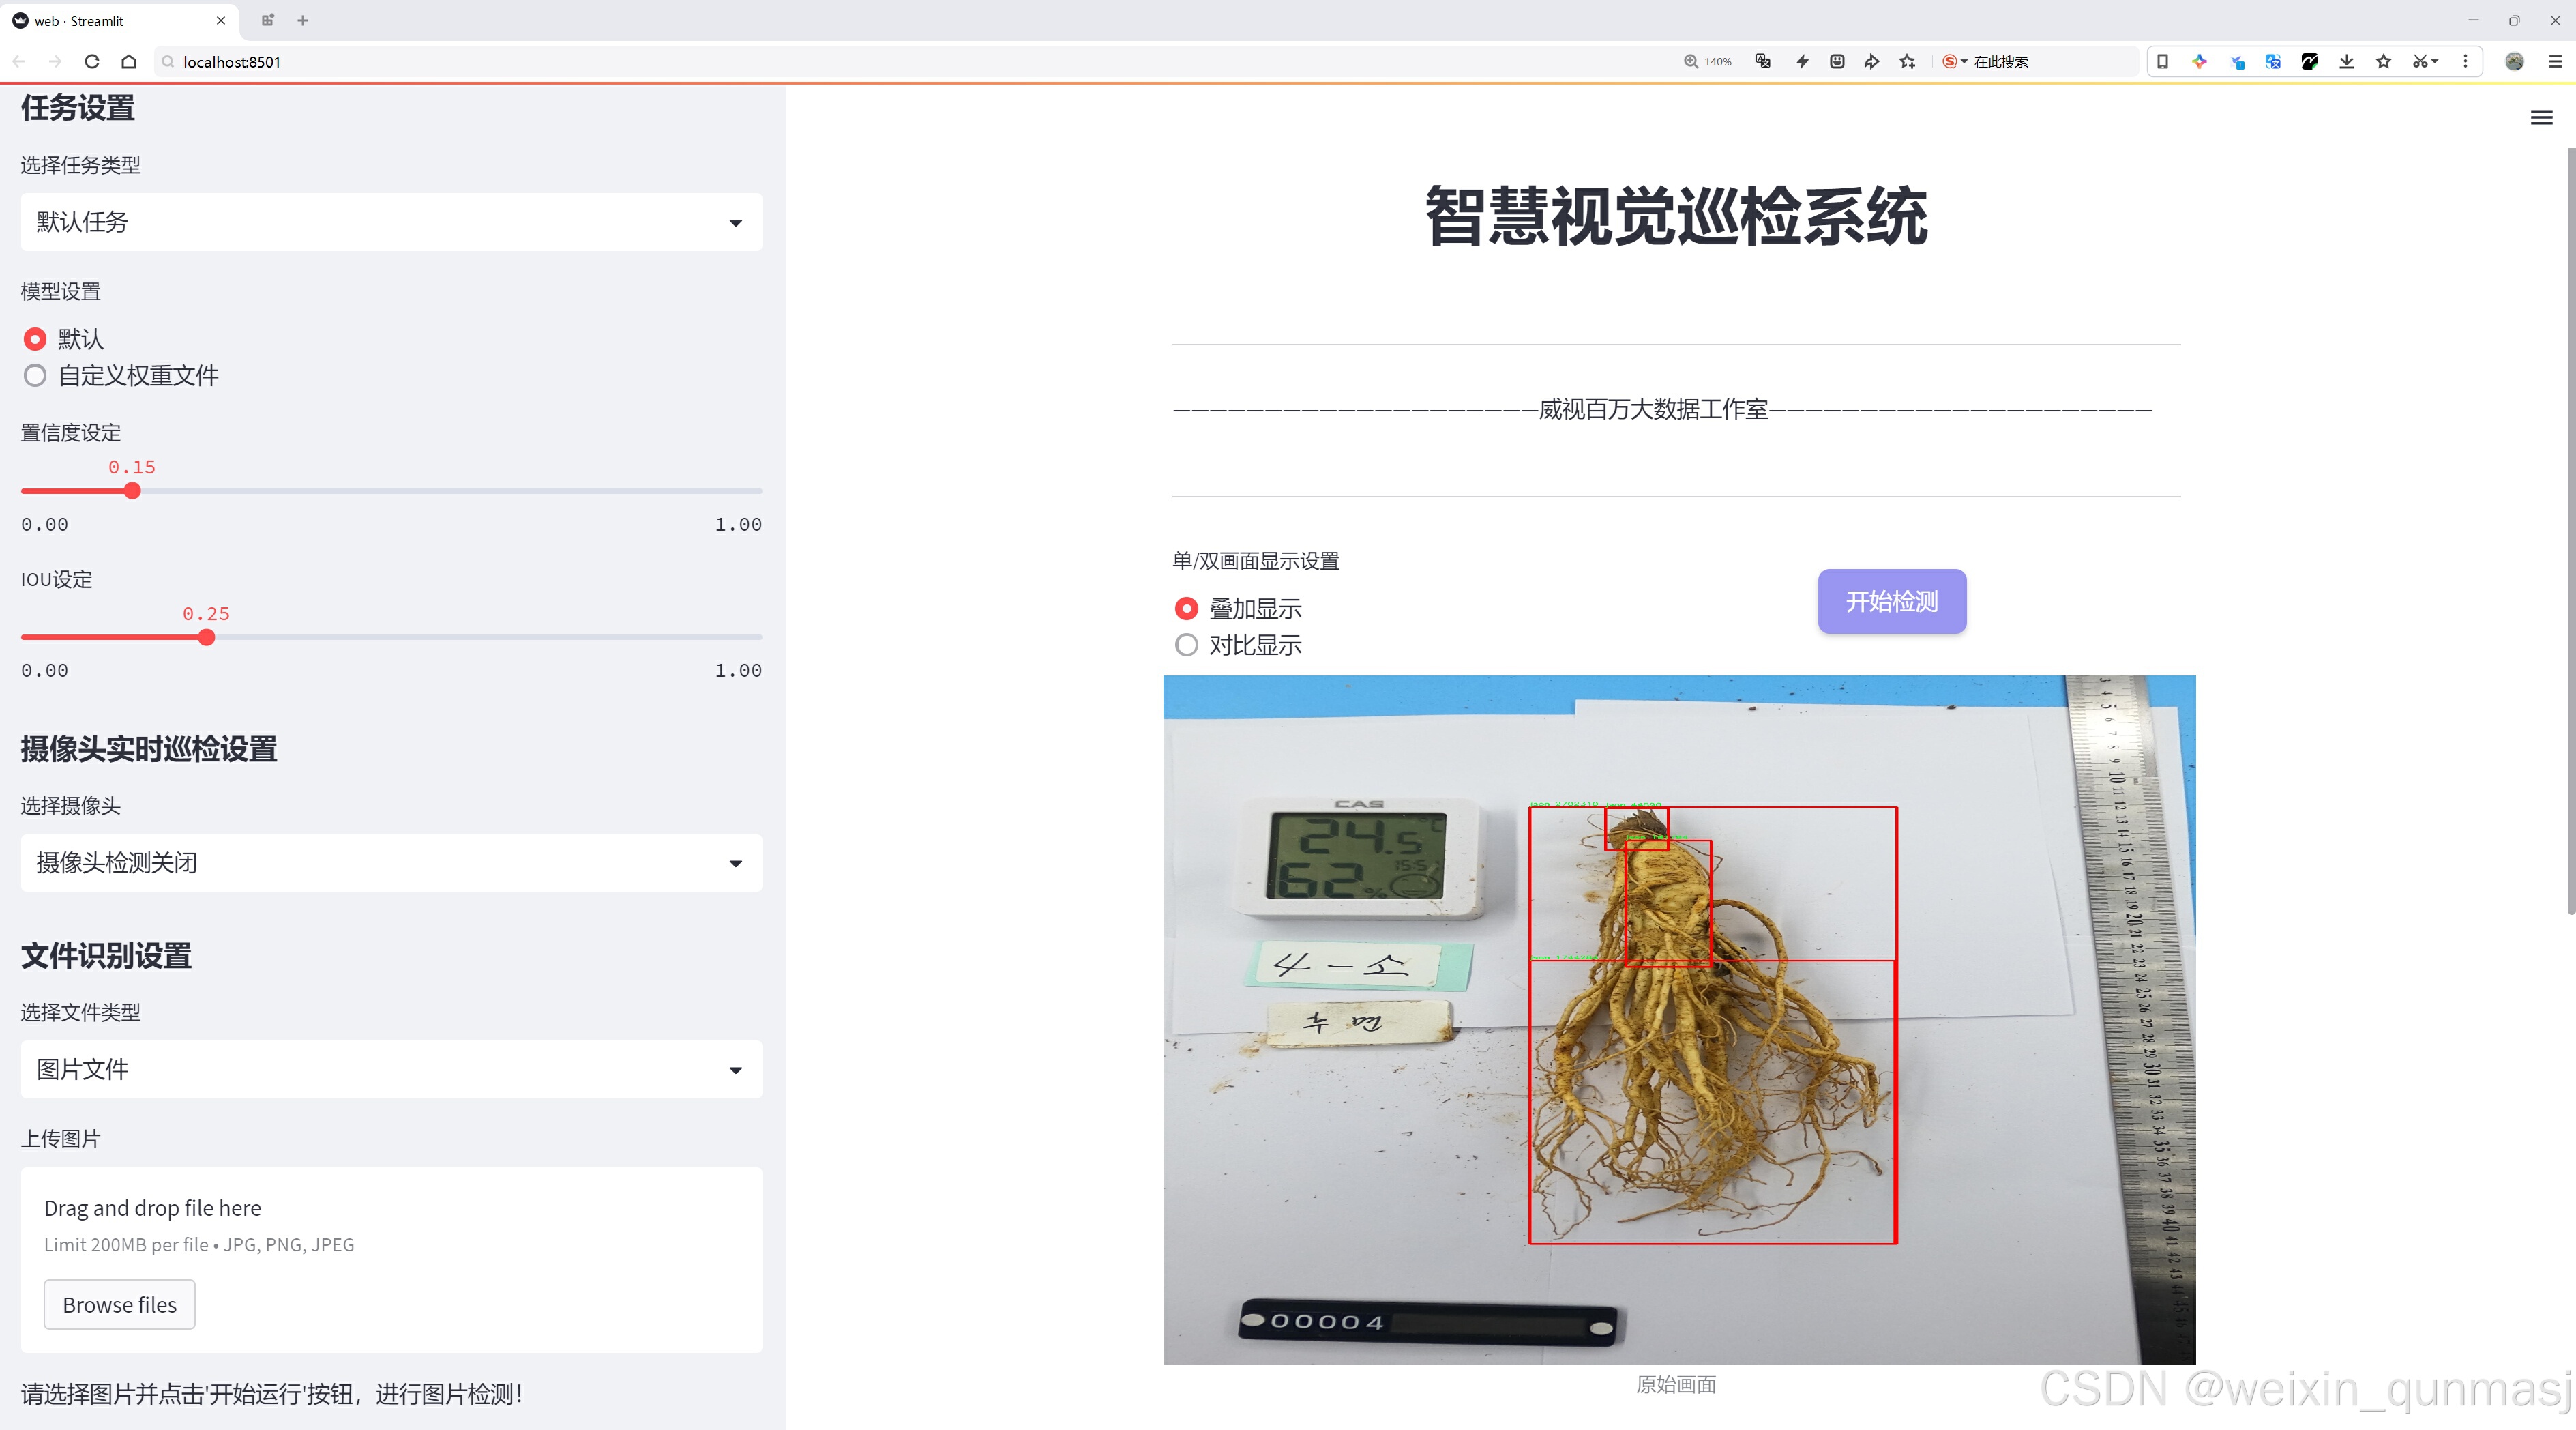Select the 自定义权重文件 radio option
Viewport: 2576px width, 1430px height.
tap(35, 376)
